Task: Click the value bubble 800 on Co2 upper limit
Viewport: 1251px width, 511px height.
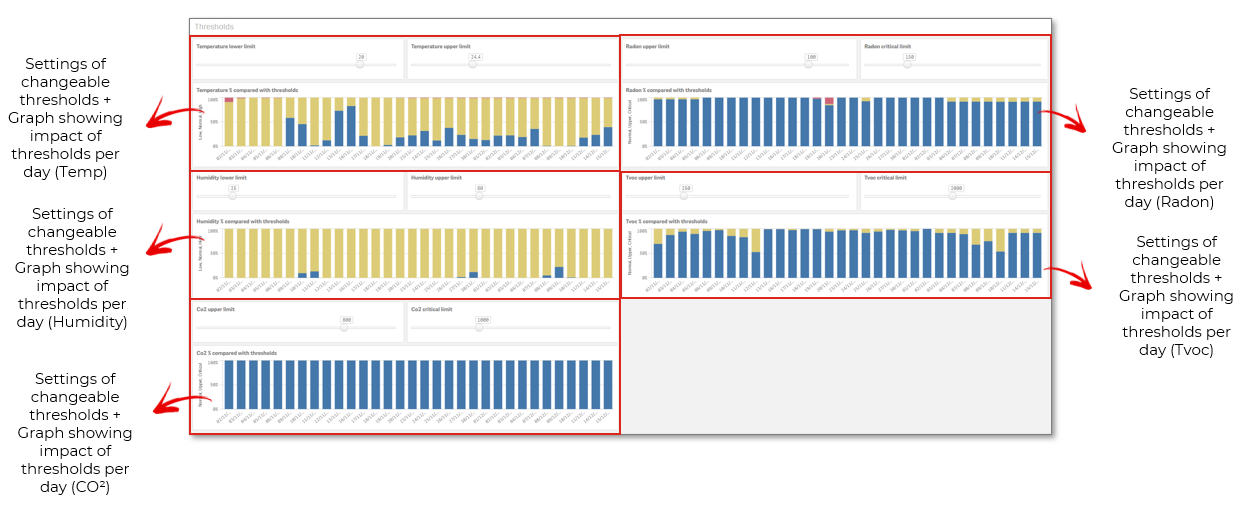Action: pyautogui.click(x=346, y=320)
